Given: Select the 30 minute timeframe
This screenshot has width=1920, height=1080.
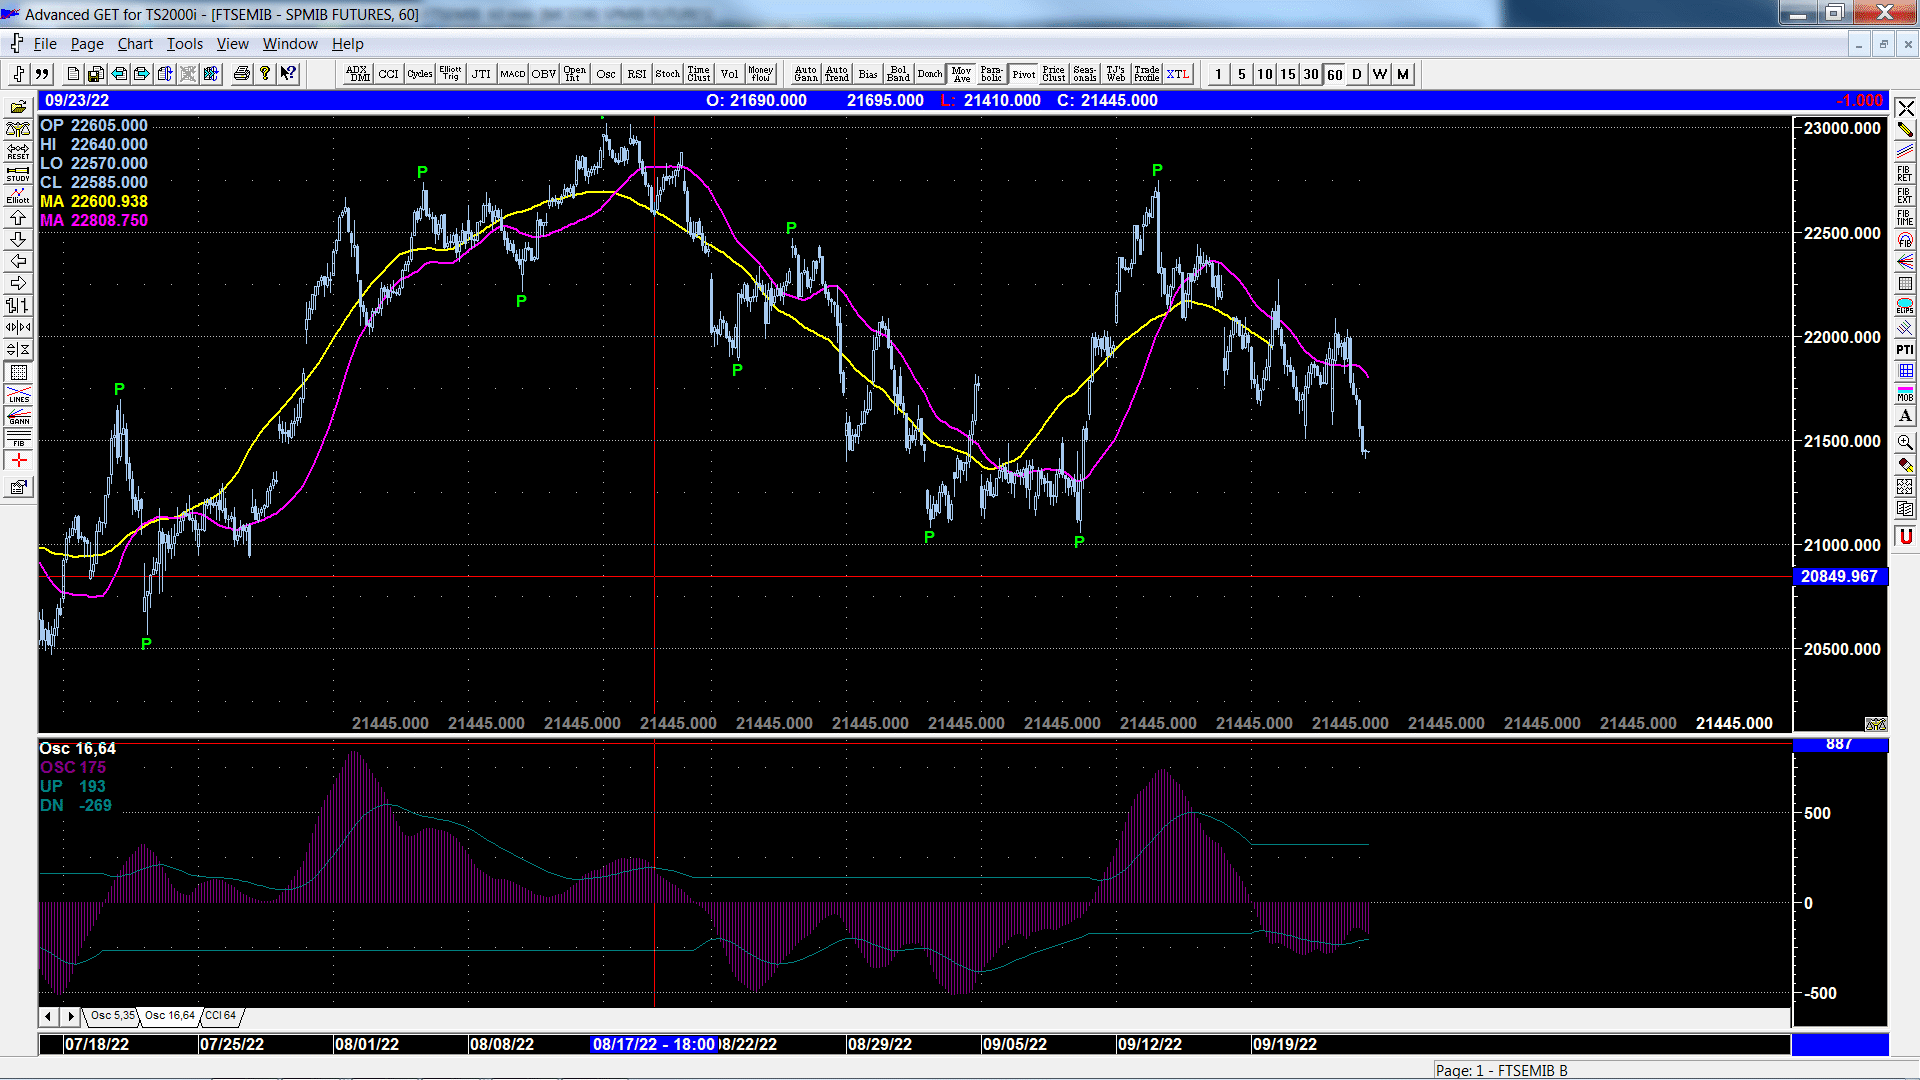Looking at the screenshot, I should (x=1311, y=74).
